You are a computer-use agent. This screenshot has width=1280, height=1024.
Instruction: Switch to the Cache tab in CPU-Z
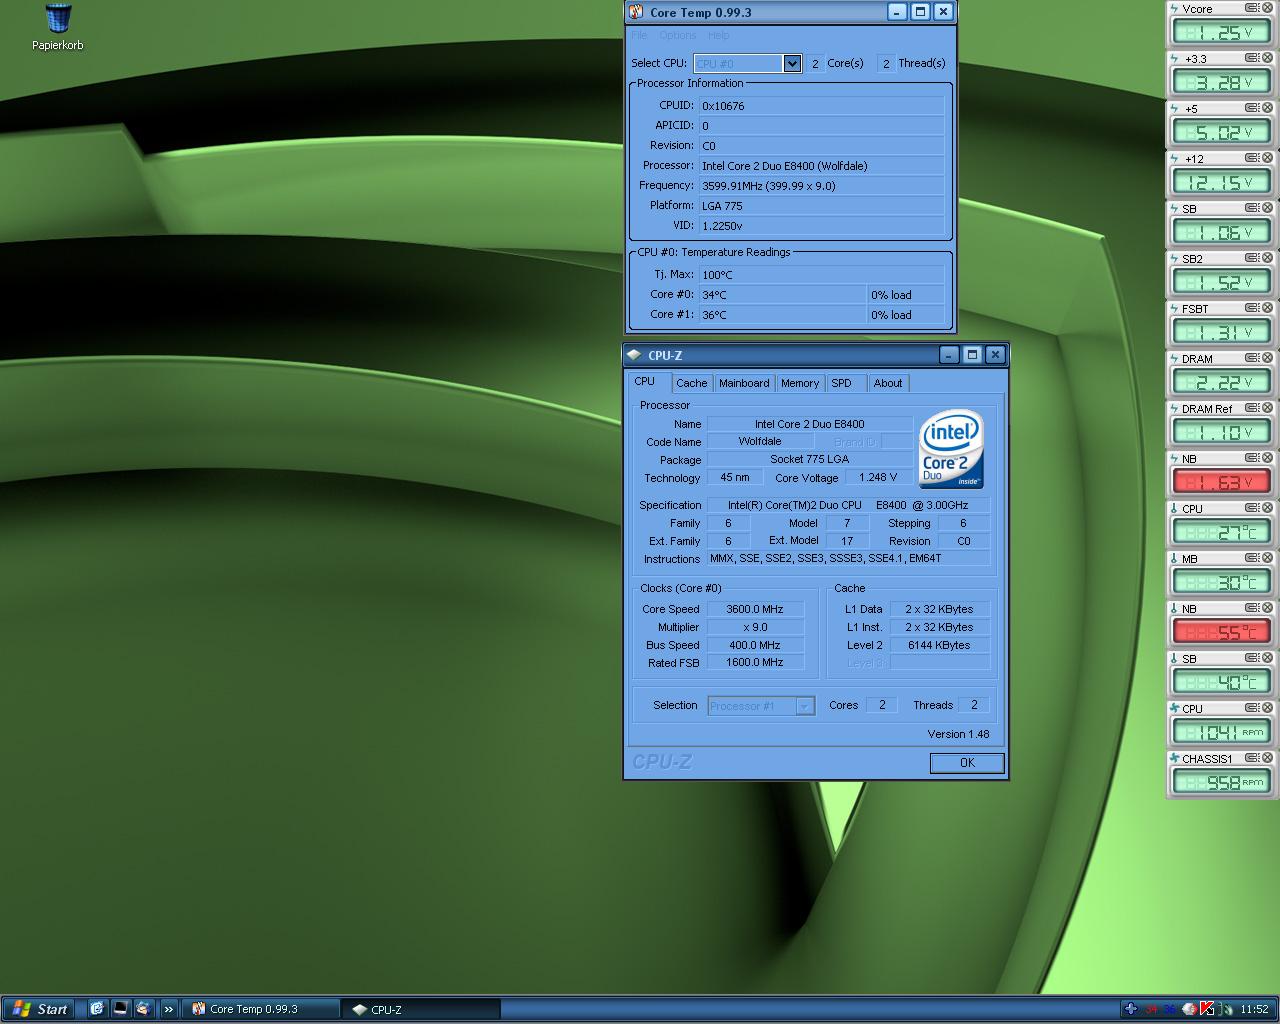(x=691, y=383)
